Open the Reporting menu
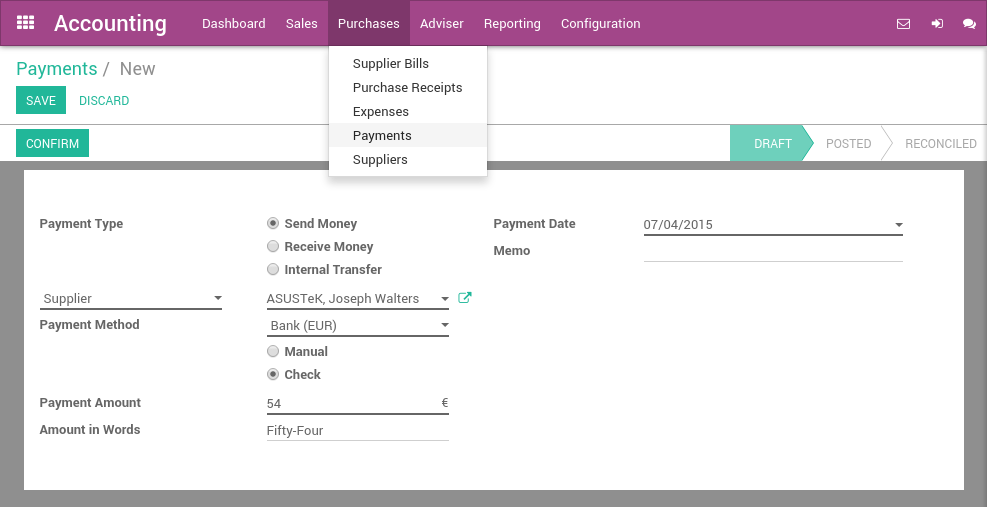 (512, 24)
